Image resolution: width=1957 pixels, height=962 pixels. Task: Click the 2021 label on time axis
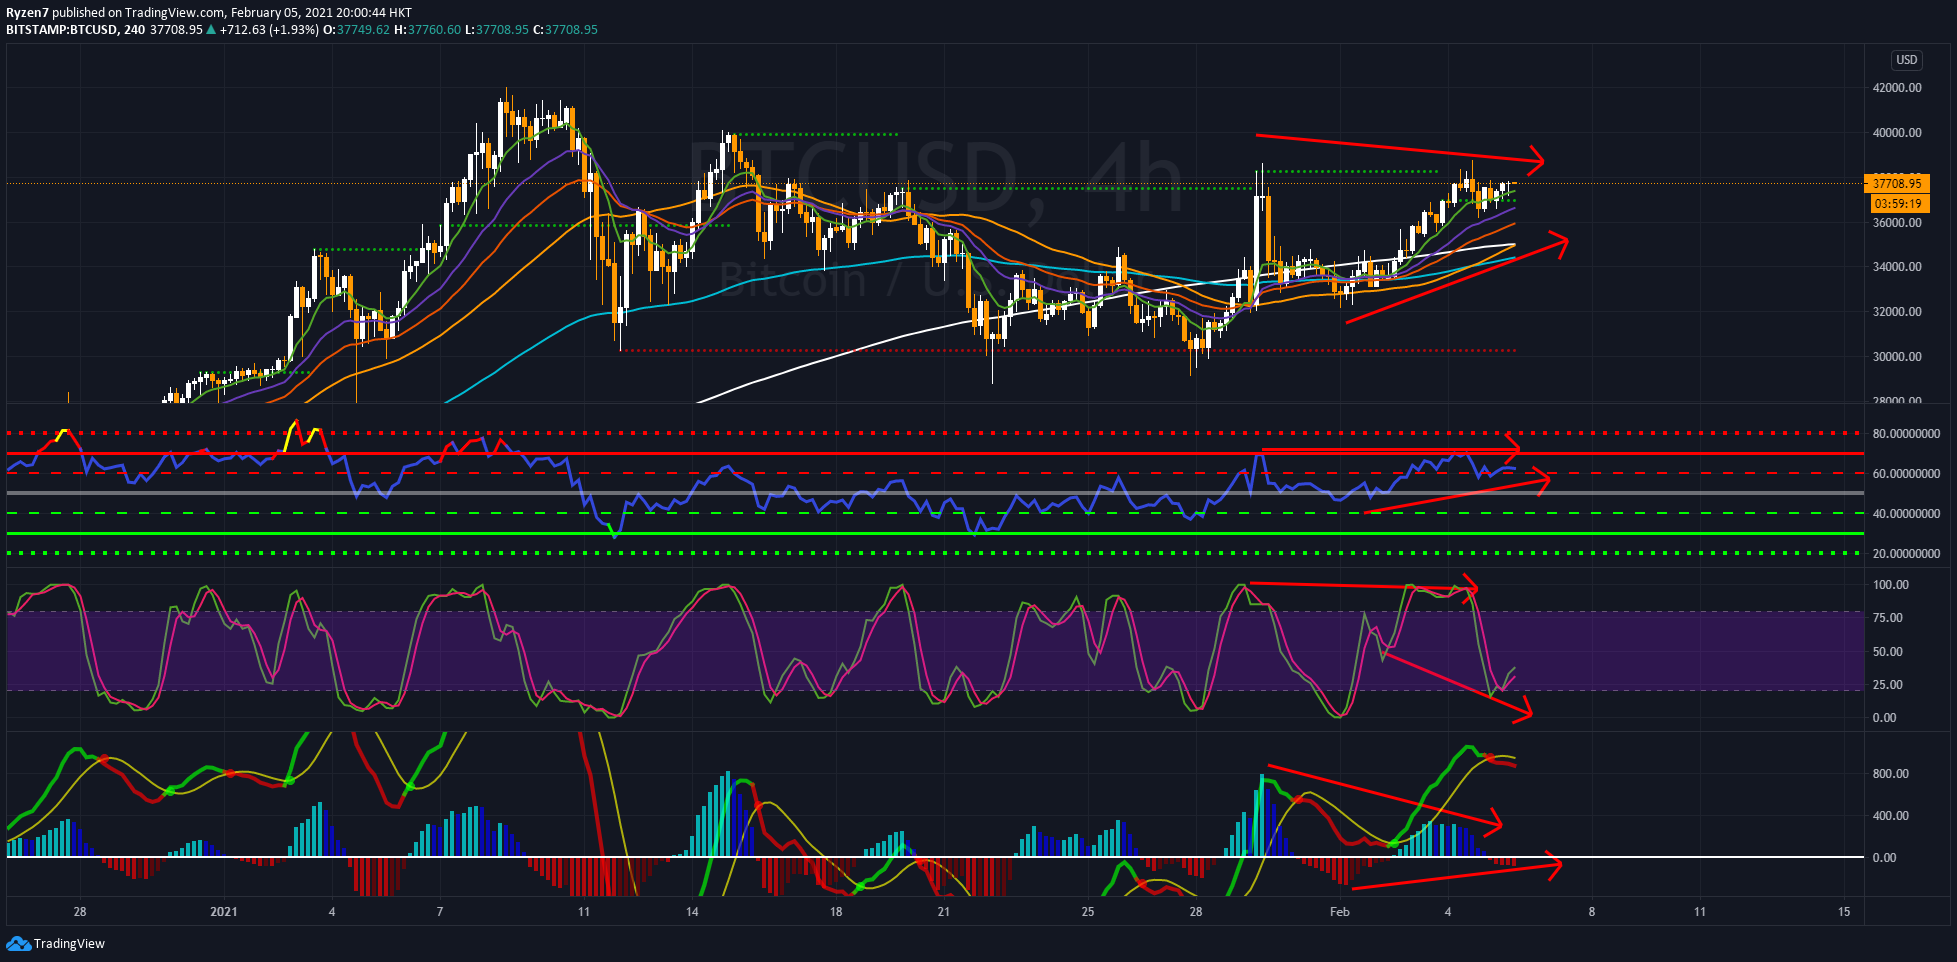click(224, 912)
